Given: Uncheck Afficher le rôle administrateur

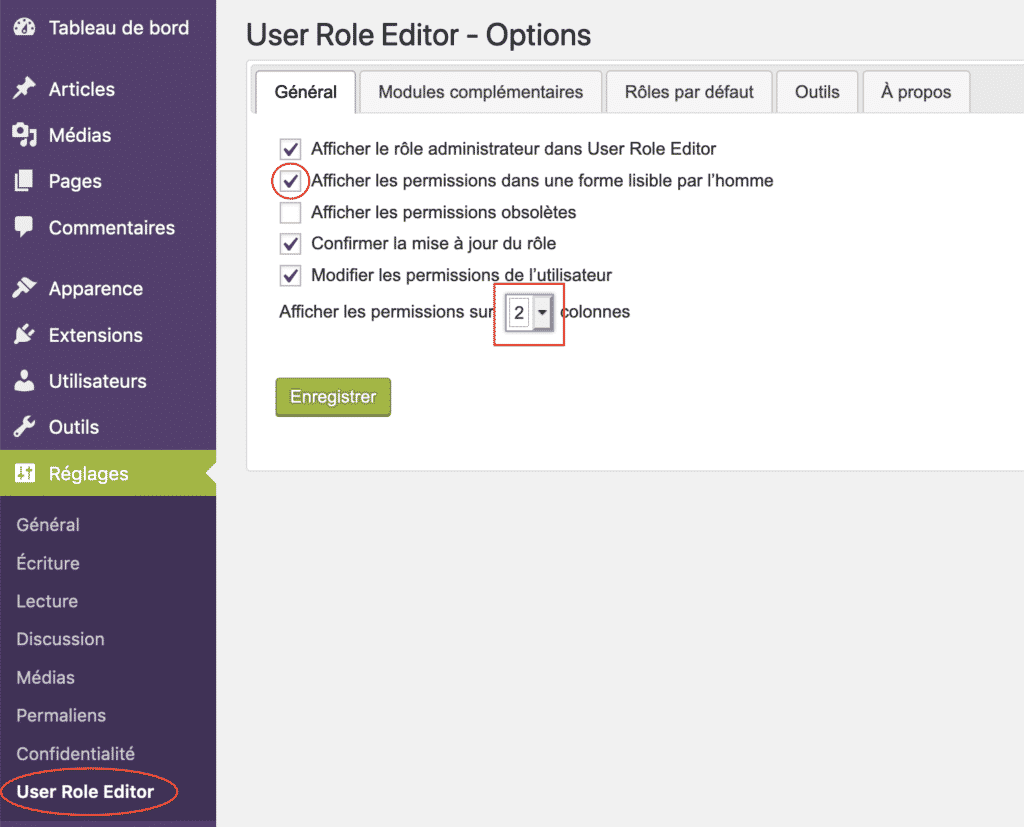Looking at the screenshot, I should click(290, 148).
